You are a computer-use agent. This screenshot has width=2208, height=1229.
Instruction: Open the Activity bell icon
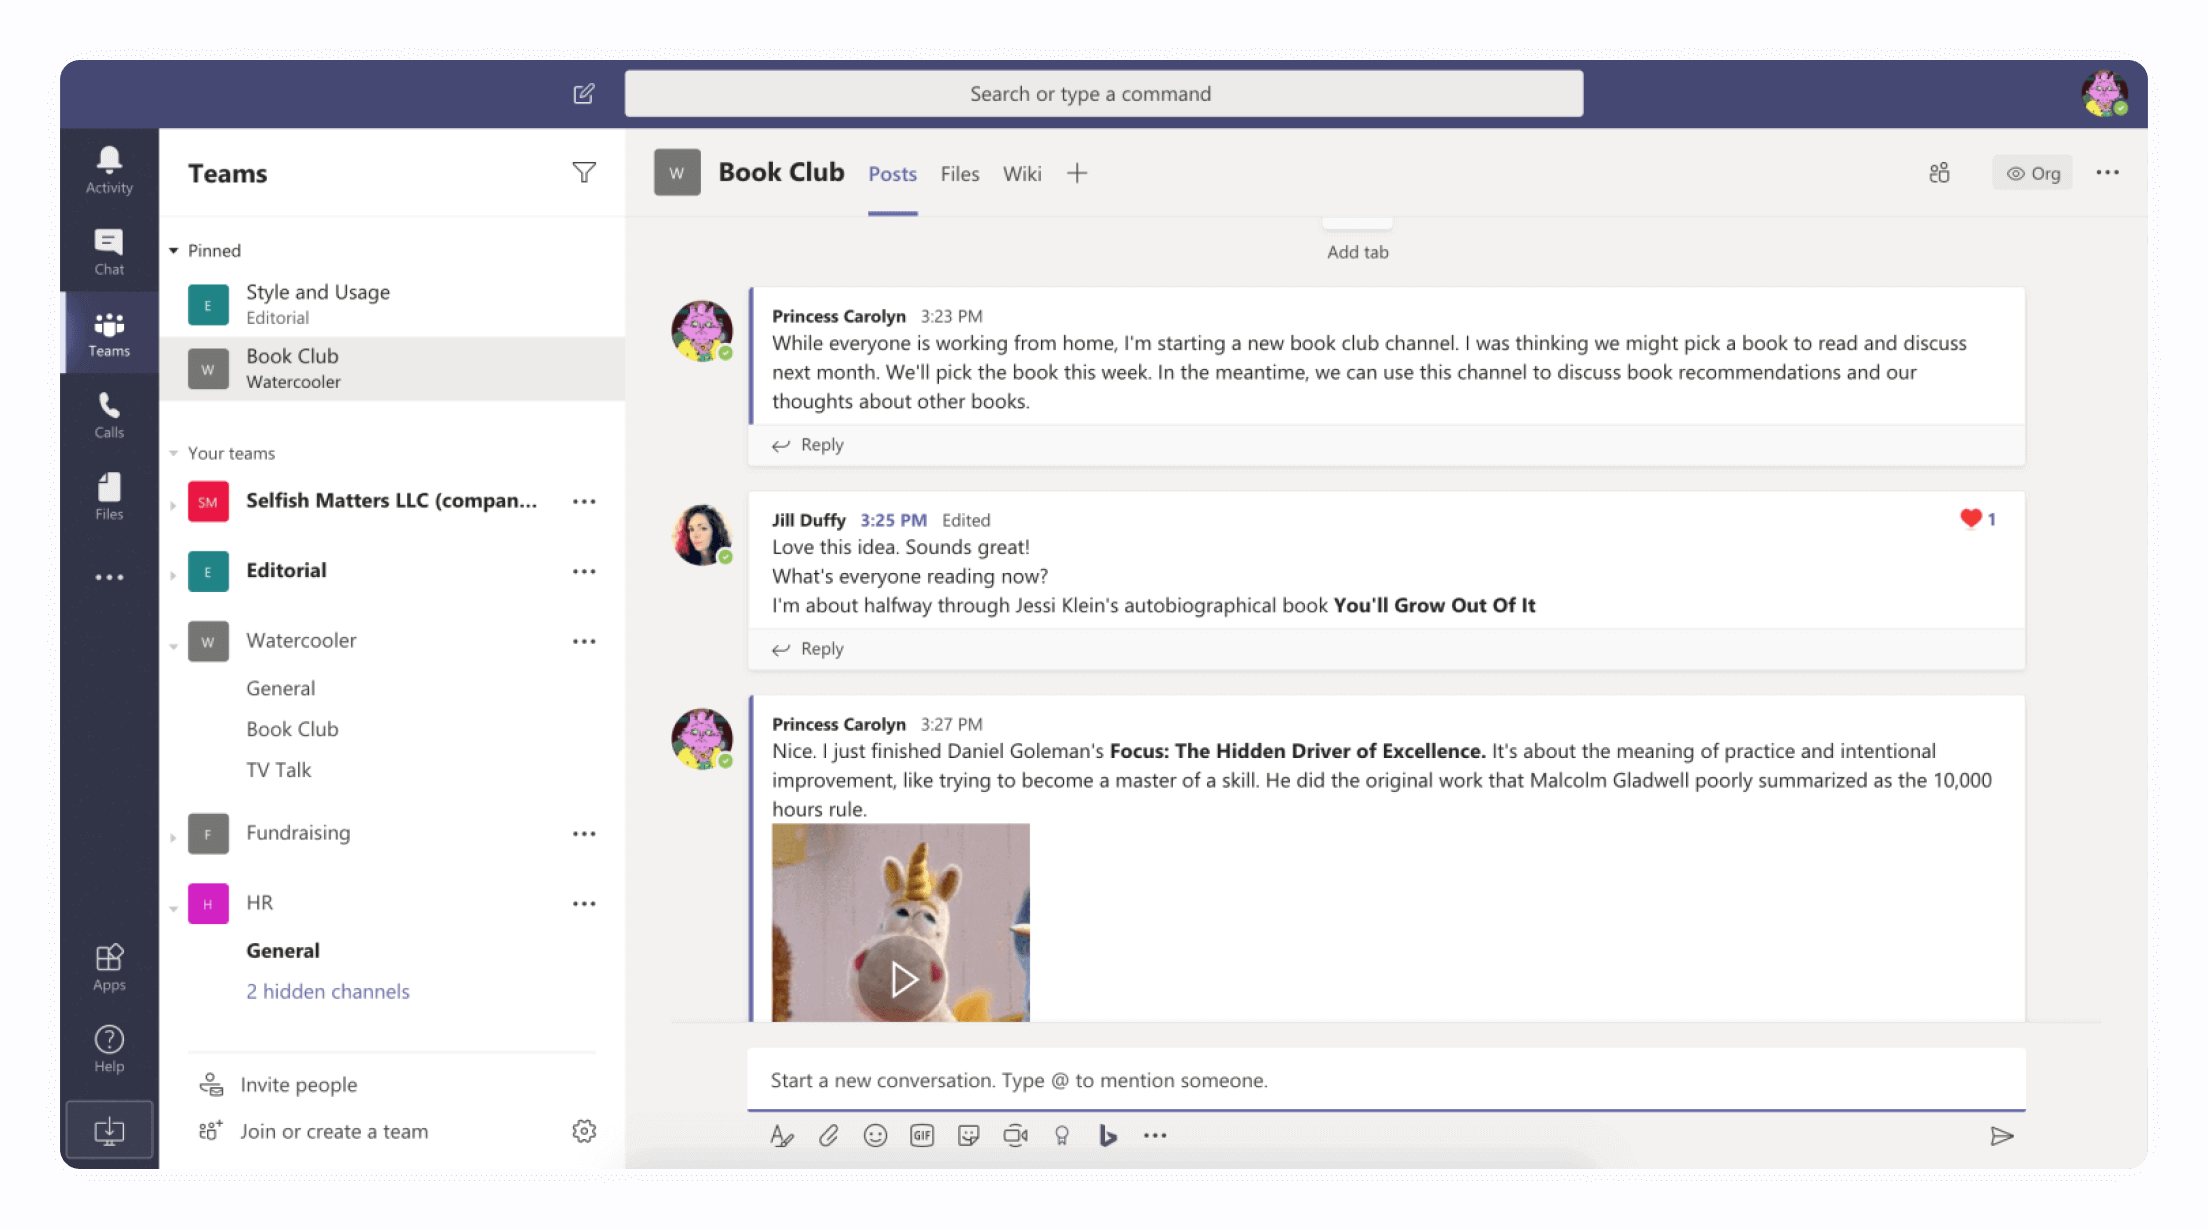pos(109,169)
